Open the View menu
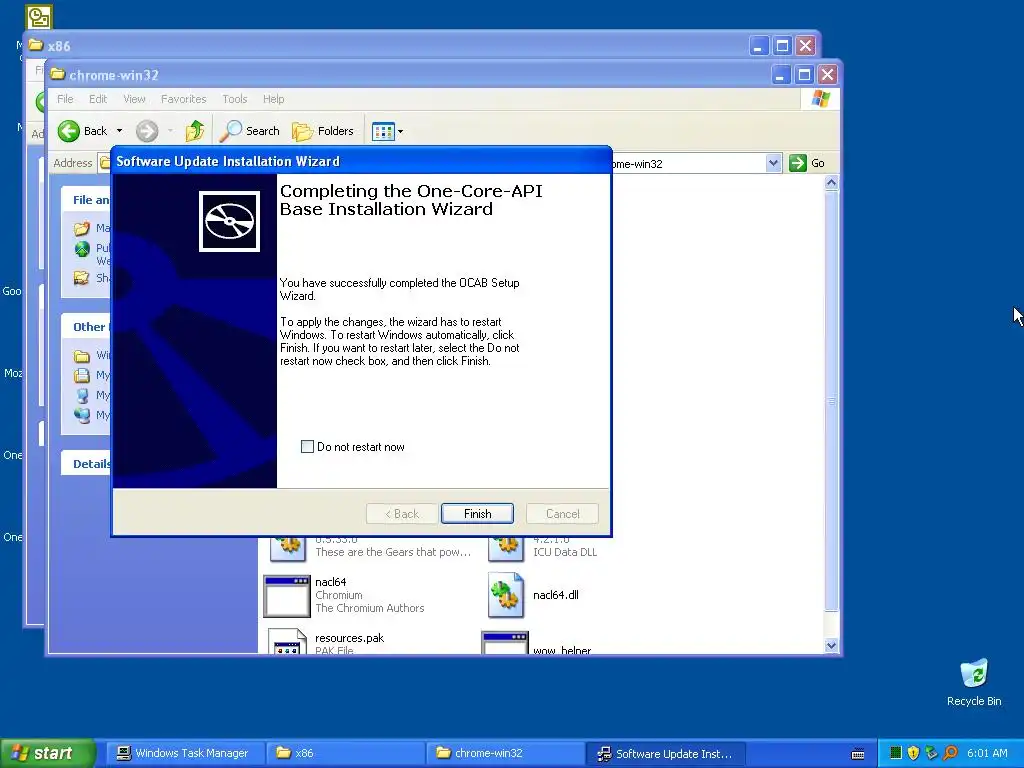Viewport: 1024px width, 768px height. tap(135, 99)
